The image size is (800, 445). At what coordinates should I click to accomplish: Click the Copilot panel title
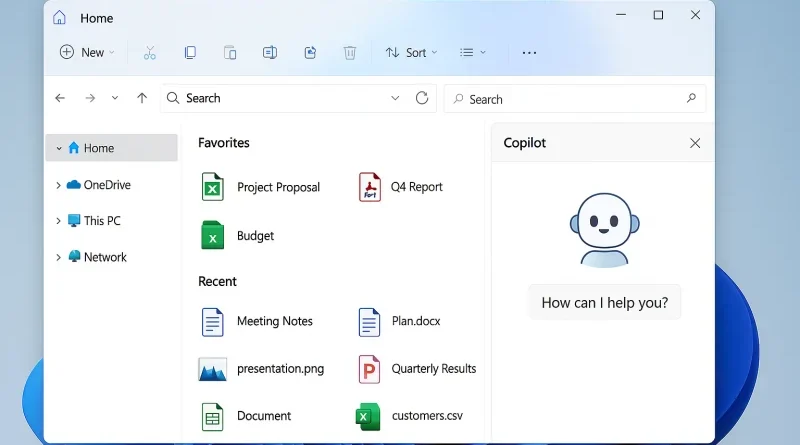pyautogui.click(x=524, y=143)
